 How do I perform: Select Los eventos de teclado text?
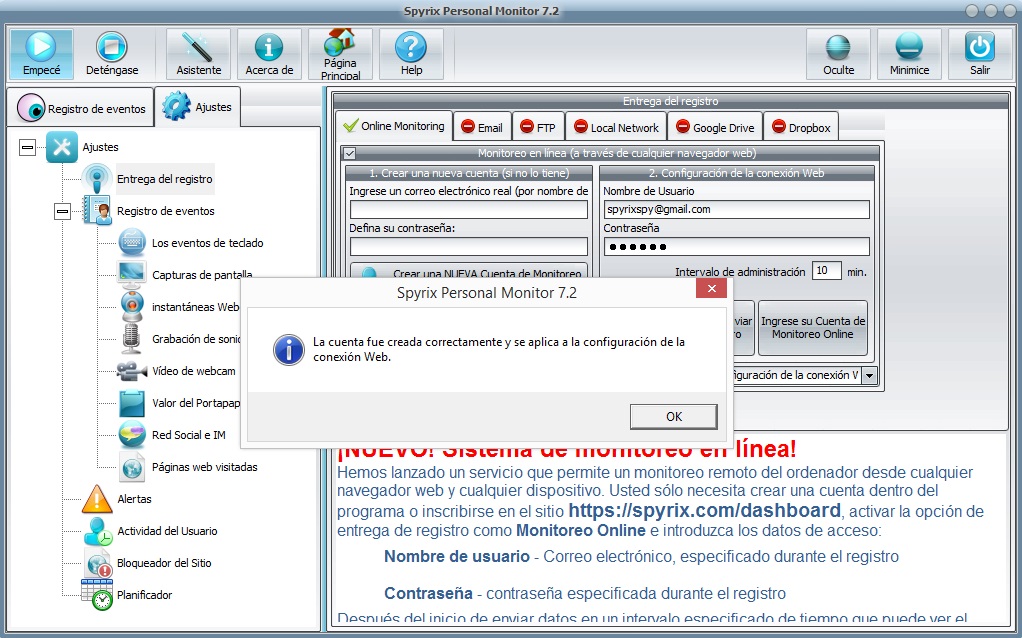pyautogui.click(x=208, y=243)
